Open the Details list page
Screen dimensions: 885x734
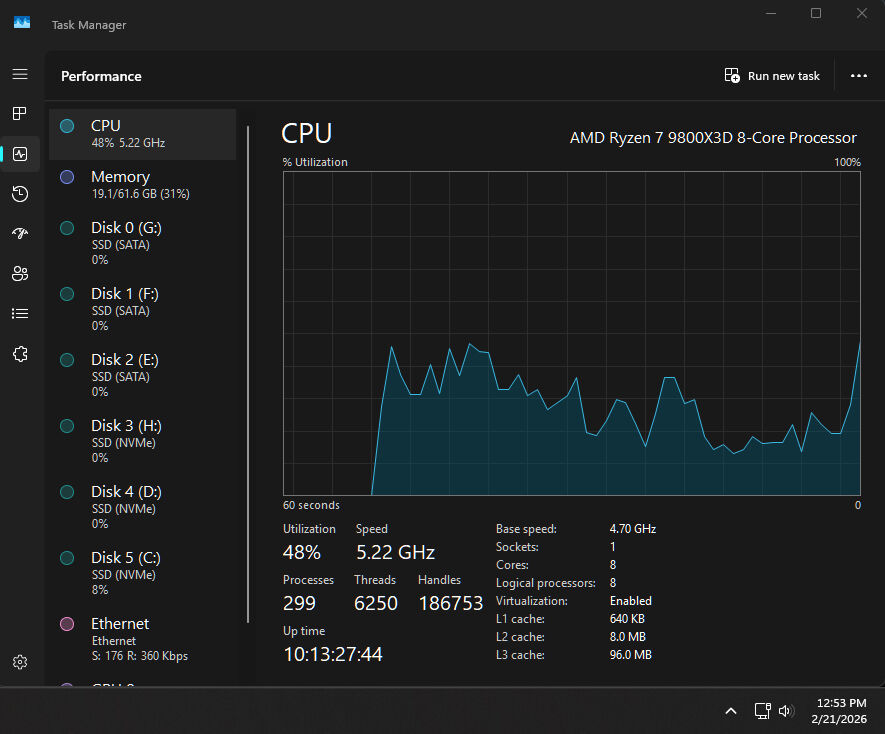pos(20,313)
